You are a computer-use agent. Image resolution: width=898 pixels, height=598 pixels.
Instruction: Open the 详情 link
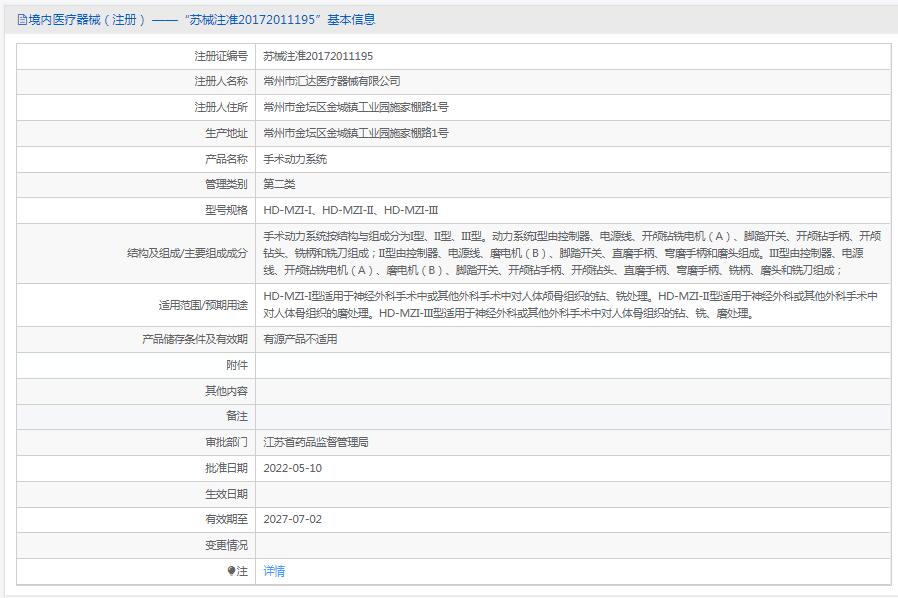[274, 571]
